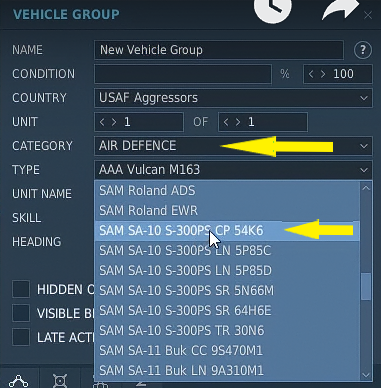This screenshot has height=388, width=381.
Task: Open the triggered actions tab icon
Action: click(x=60, y=381)
